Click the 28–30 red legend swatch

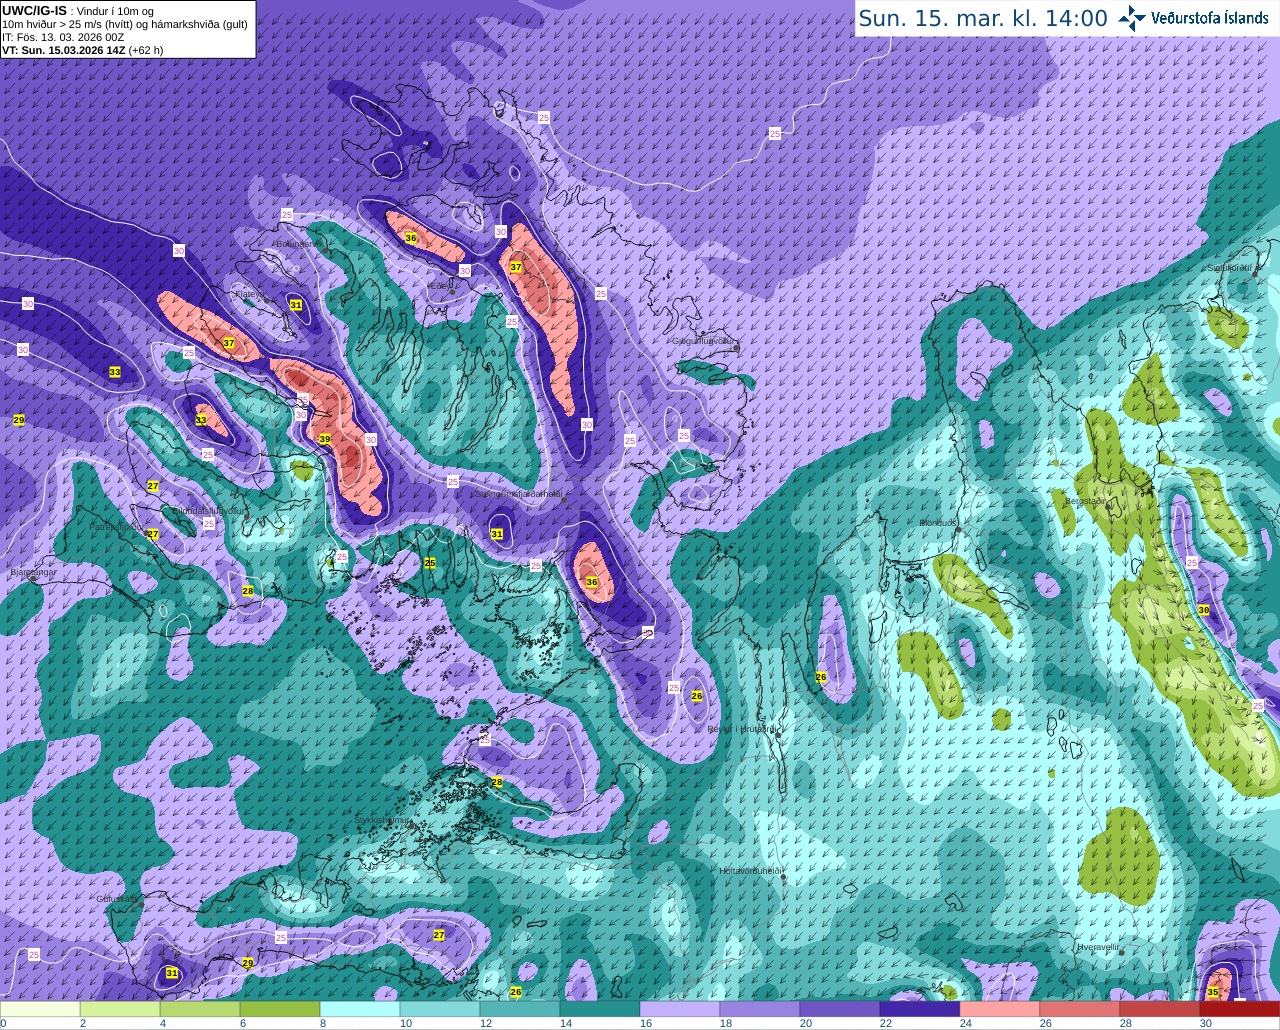pyautogui.click(x=1160, y=1009)
